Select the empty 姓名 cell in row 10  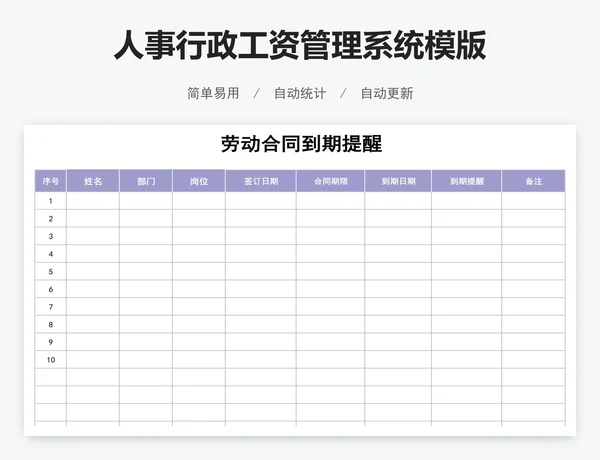coord(93,359)
